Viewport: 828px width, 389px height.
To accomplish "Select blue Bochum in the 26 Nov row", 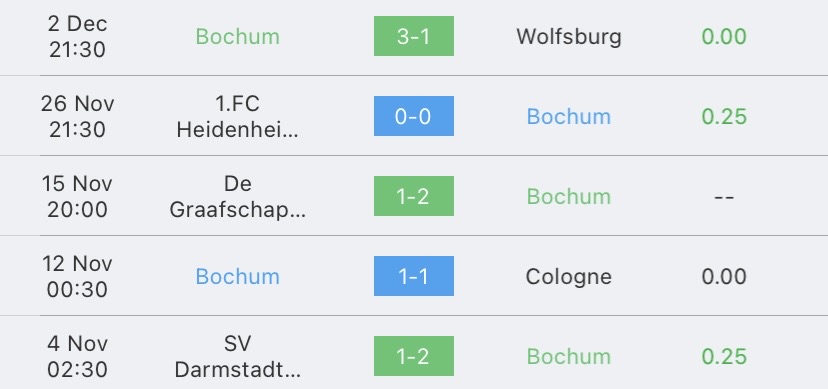I will [569, 117].
